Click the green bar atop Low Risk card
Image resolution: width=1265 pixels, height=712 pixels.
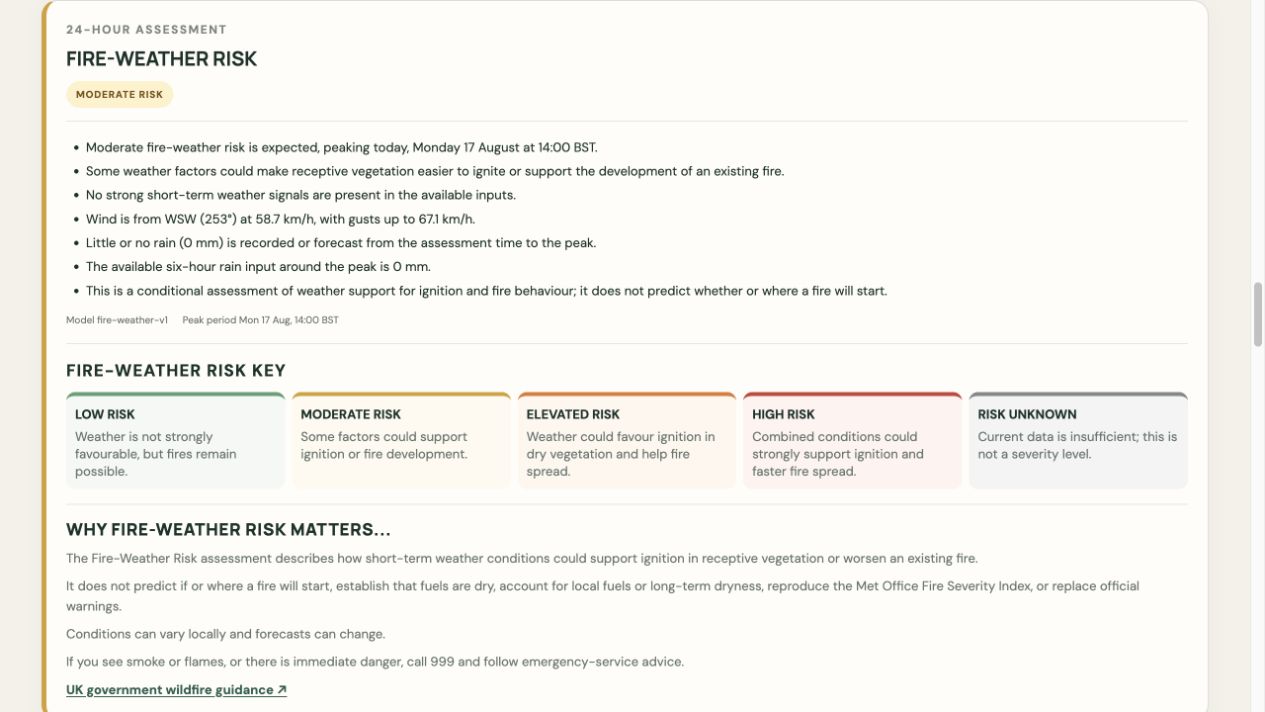(x=176, y=394)
